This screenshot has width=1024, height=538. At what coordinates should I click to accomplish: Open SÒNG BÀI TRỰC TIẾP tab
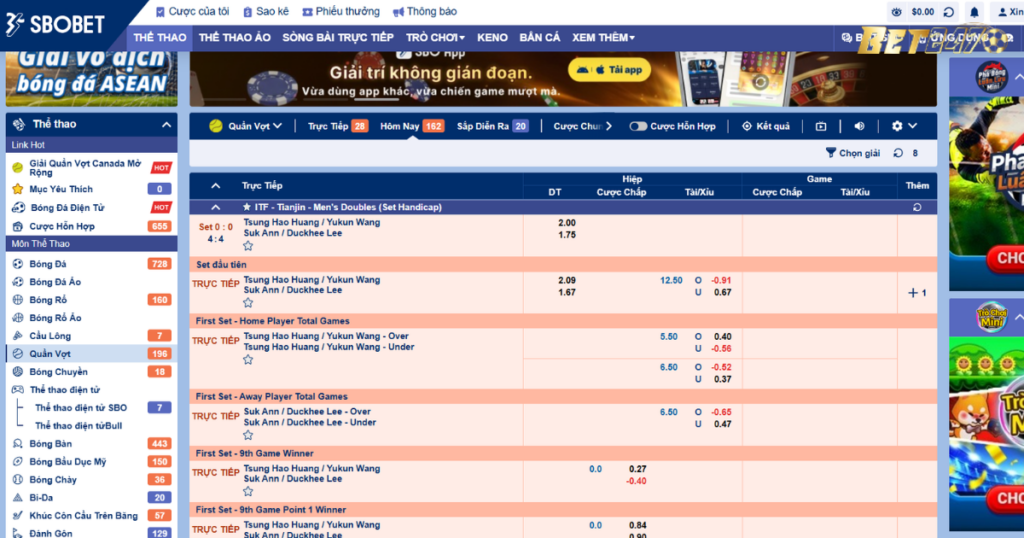tap(338, 37)
